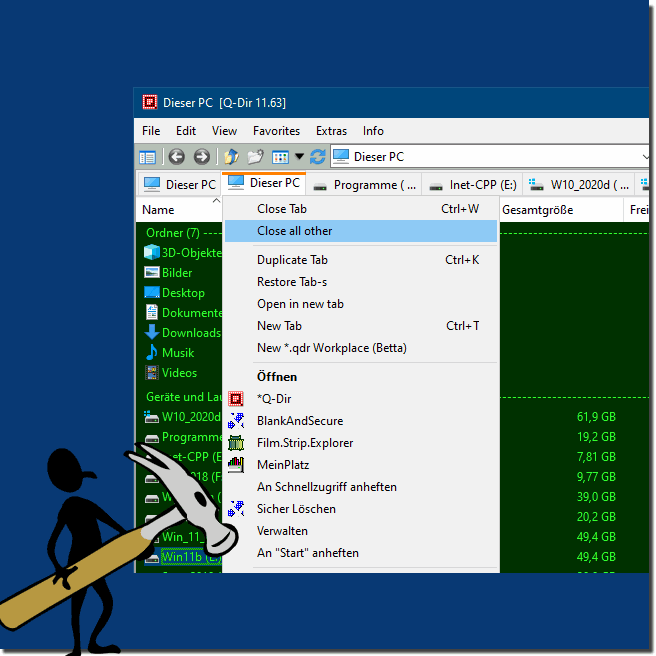Choose An Schnellzugriff anheften
The image size is (656, 656).
pyautogui.click(x=361, y=487)
